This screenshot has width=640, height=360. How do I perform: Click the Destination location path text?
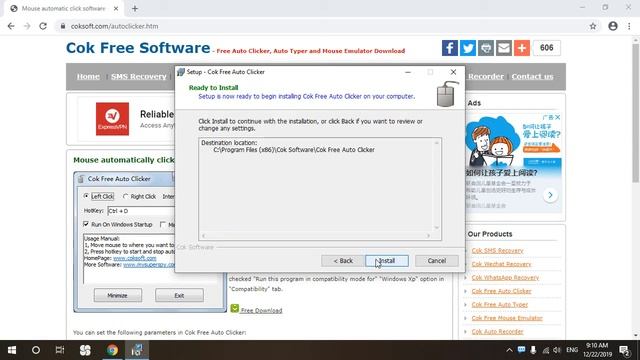tap(294, 150)
